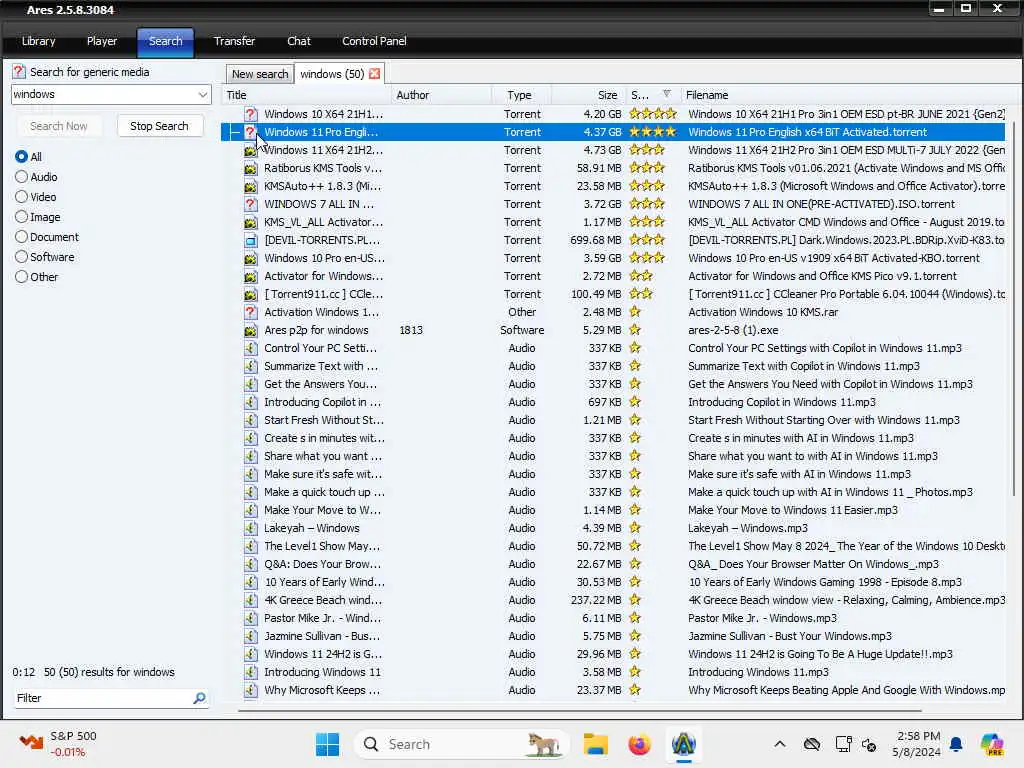The height and width of the screenshot is (768, 1024).
Task: Click the Filename column header
Action: 844,95
